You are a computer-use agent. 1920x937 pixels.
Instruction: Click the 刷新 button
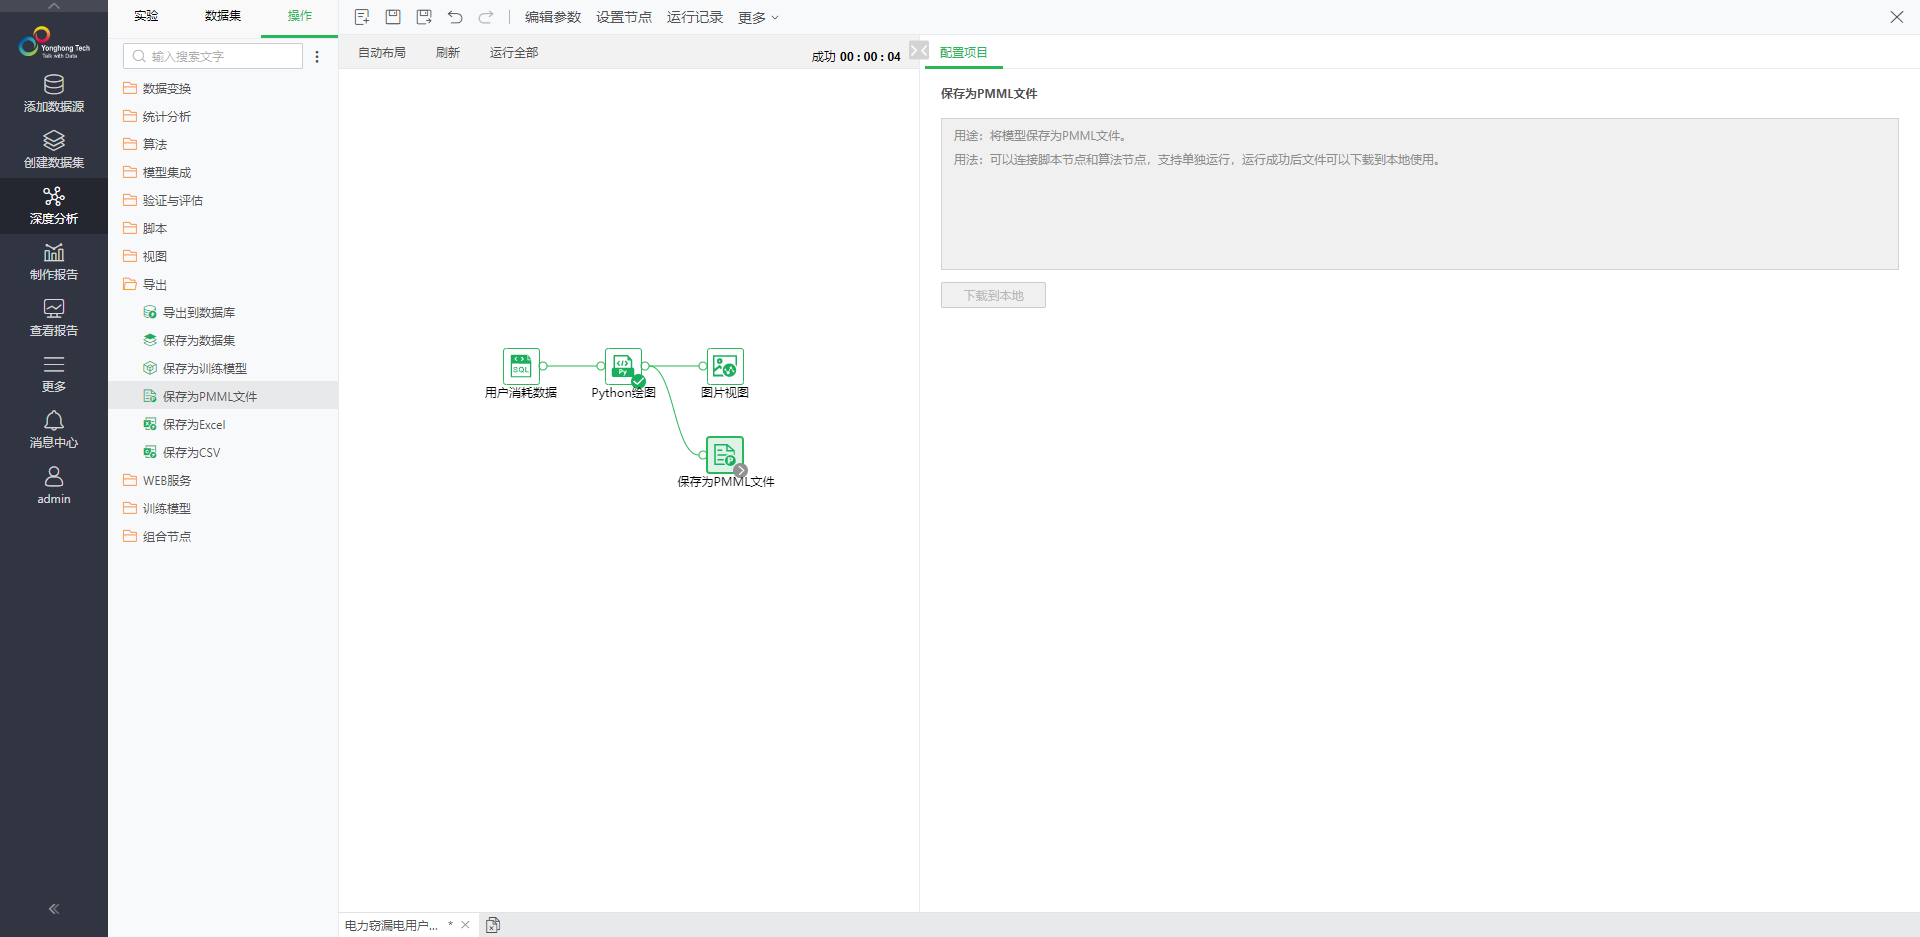point(447,53)
